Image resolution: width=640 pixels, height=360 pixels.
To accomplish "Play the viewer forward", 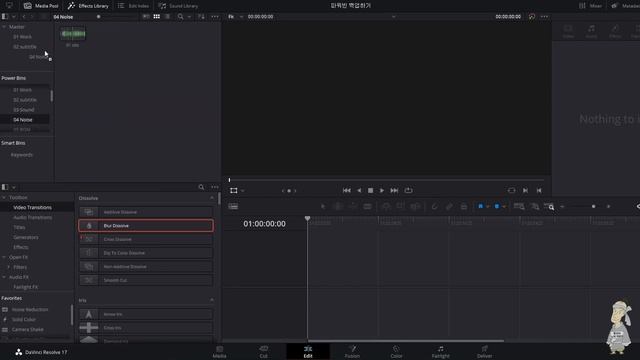I will tap(382, 191).
